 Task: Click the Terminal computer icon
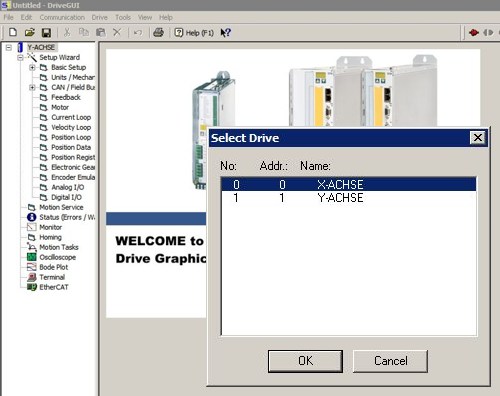pyautogui.click(x=32, y=277)
